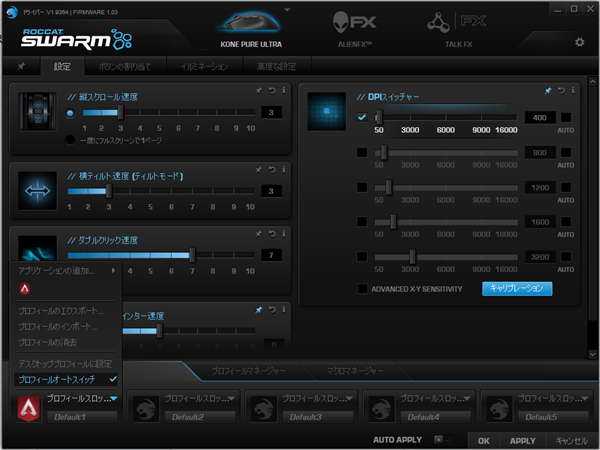The width and height of the screenshot is (600, 450).
Task: Enable the 1600 DPI level checkbox
Action: pyautogui.click(x=362, y=222)
